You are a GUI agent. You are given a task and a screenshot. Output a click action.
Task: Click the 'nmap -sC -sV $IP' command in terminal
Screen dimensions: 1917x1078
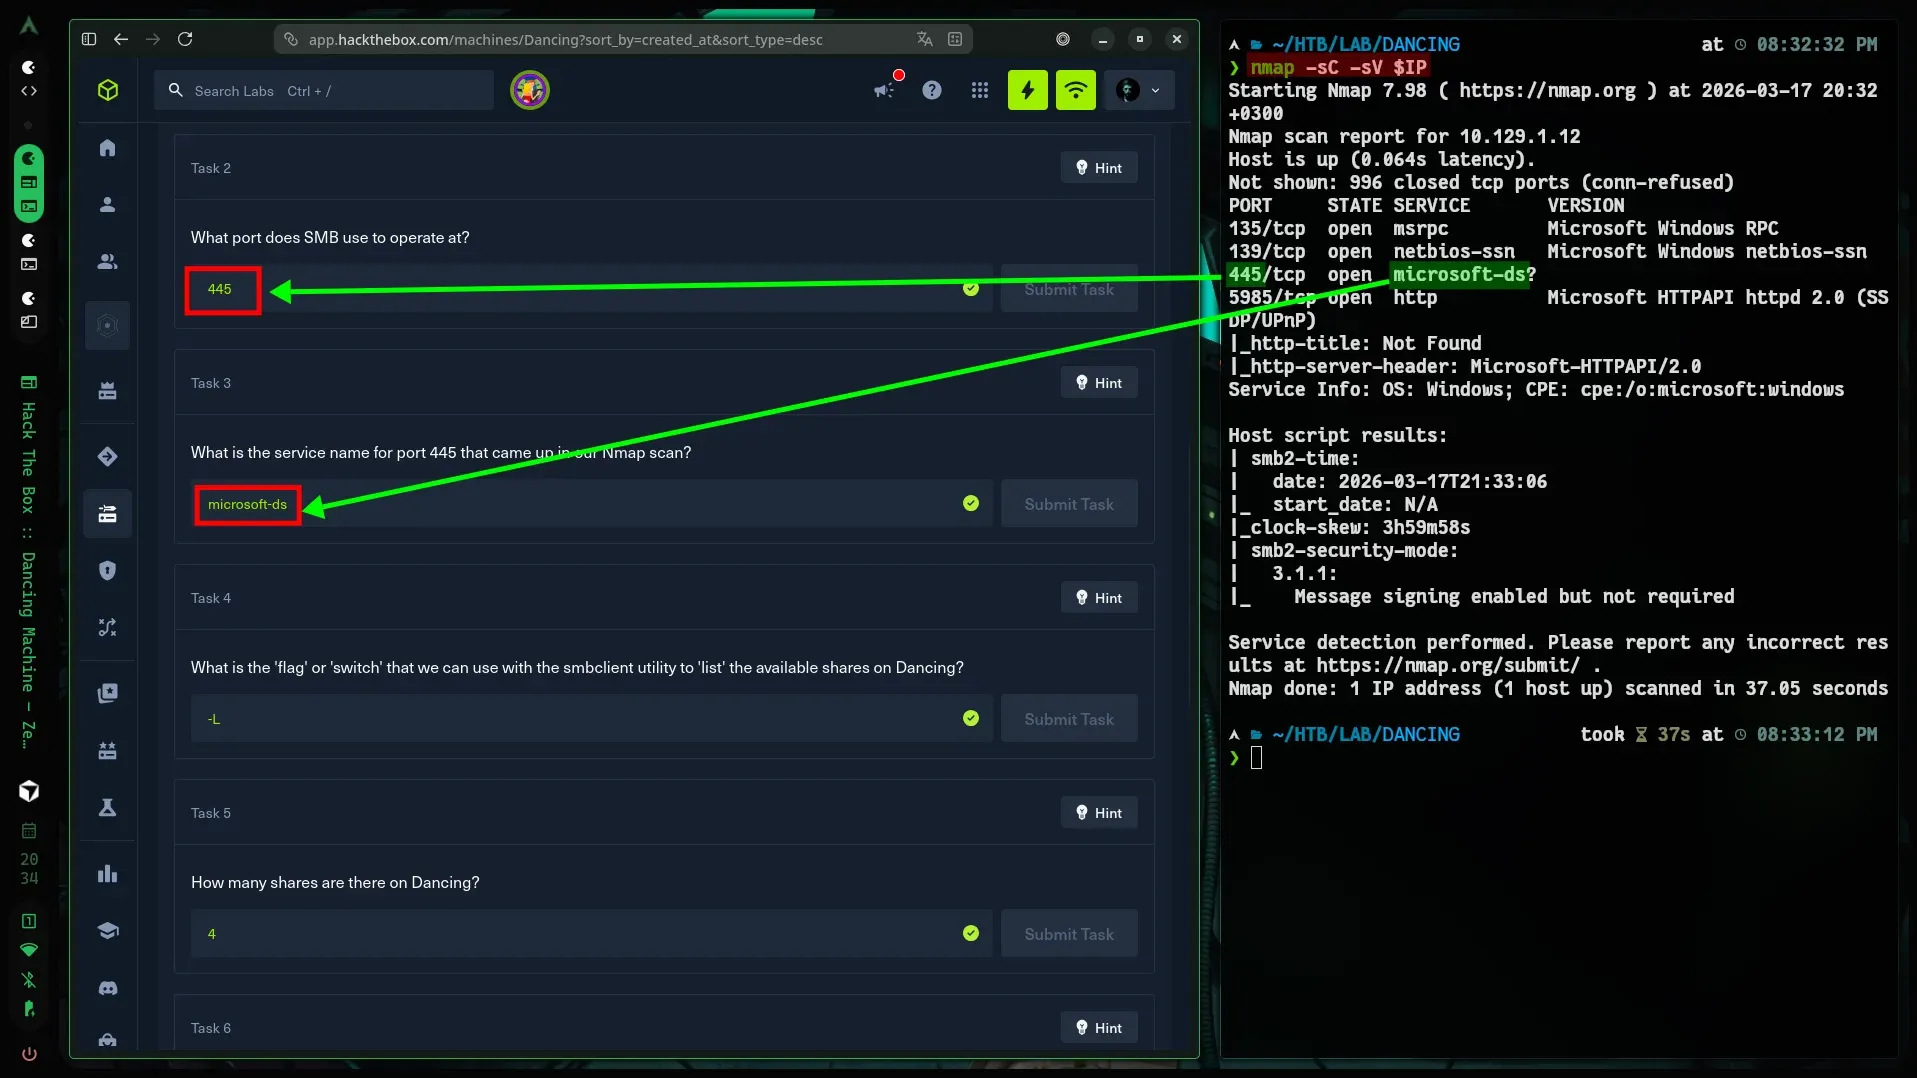[1338, 67]
